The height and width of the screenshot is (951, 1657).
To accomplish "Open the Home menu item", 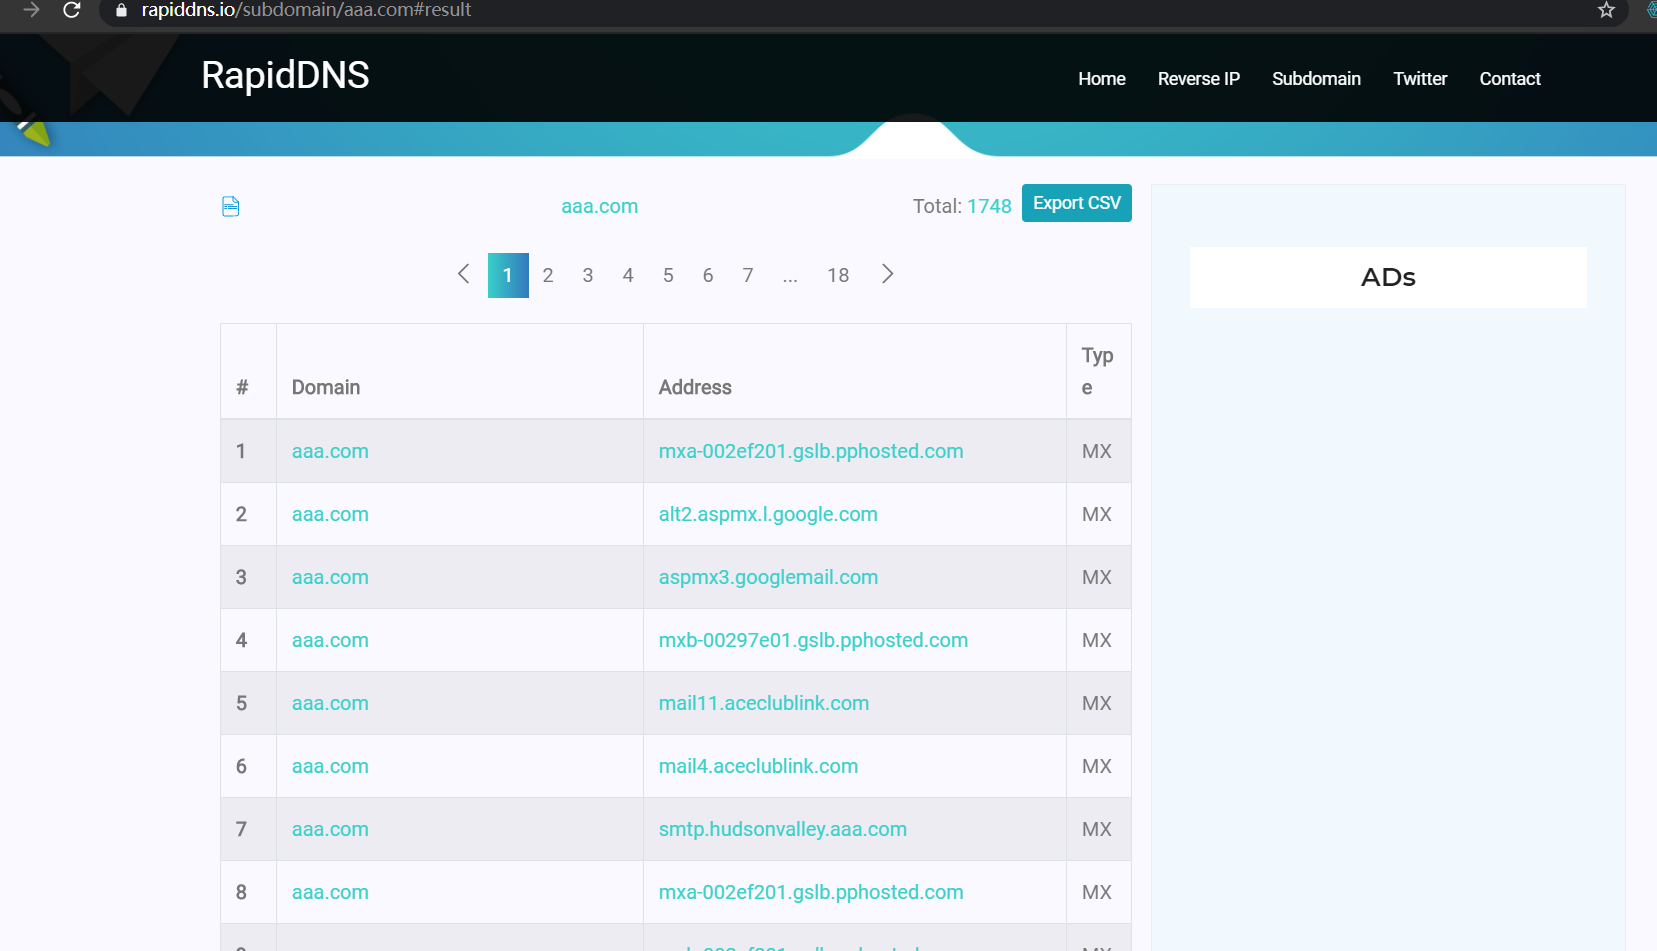I will click(1102, 79).
